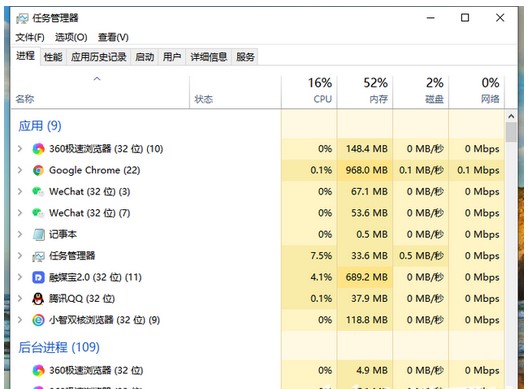Select the 应用 (9) group header
This screenshot has width=529, height=389.
point(40,126)
